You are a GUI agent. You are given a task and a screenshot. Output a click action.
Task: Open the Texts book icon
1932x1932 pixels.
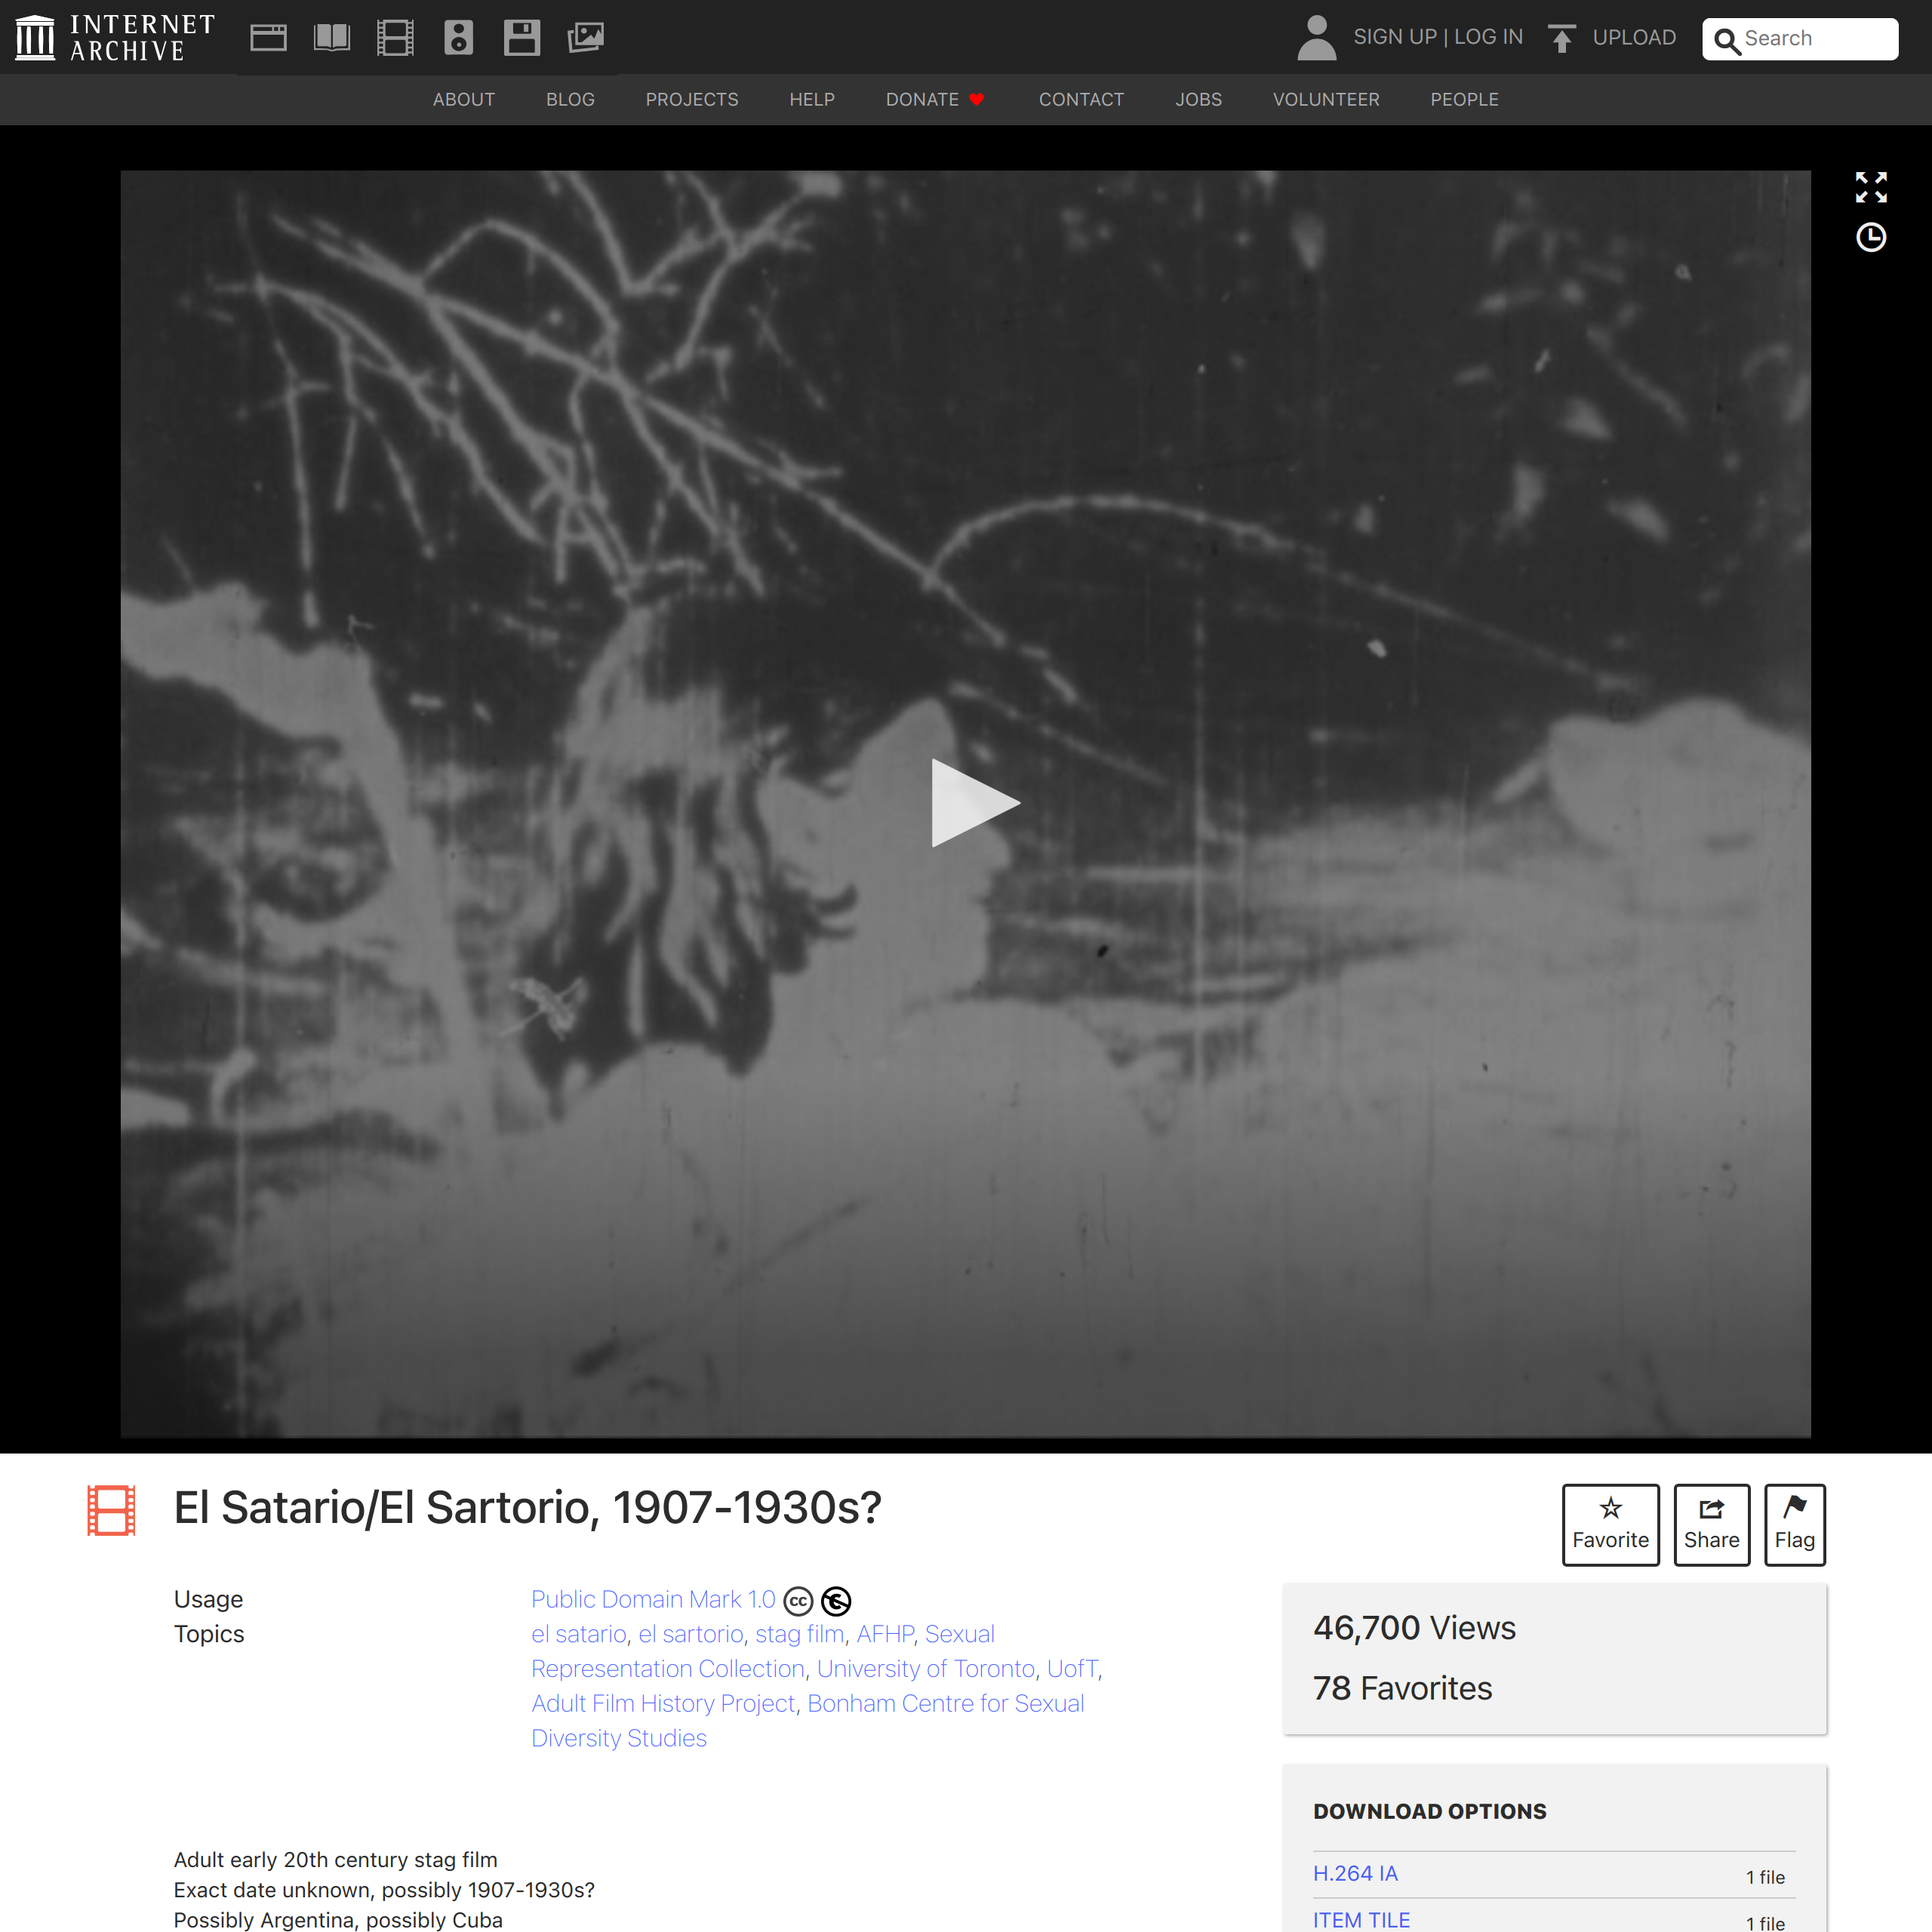tap(331, 38)
